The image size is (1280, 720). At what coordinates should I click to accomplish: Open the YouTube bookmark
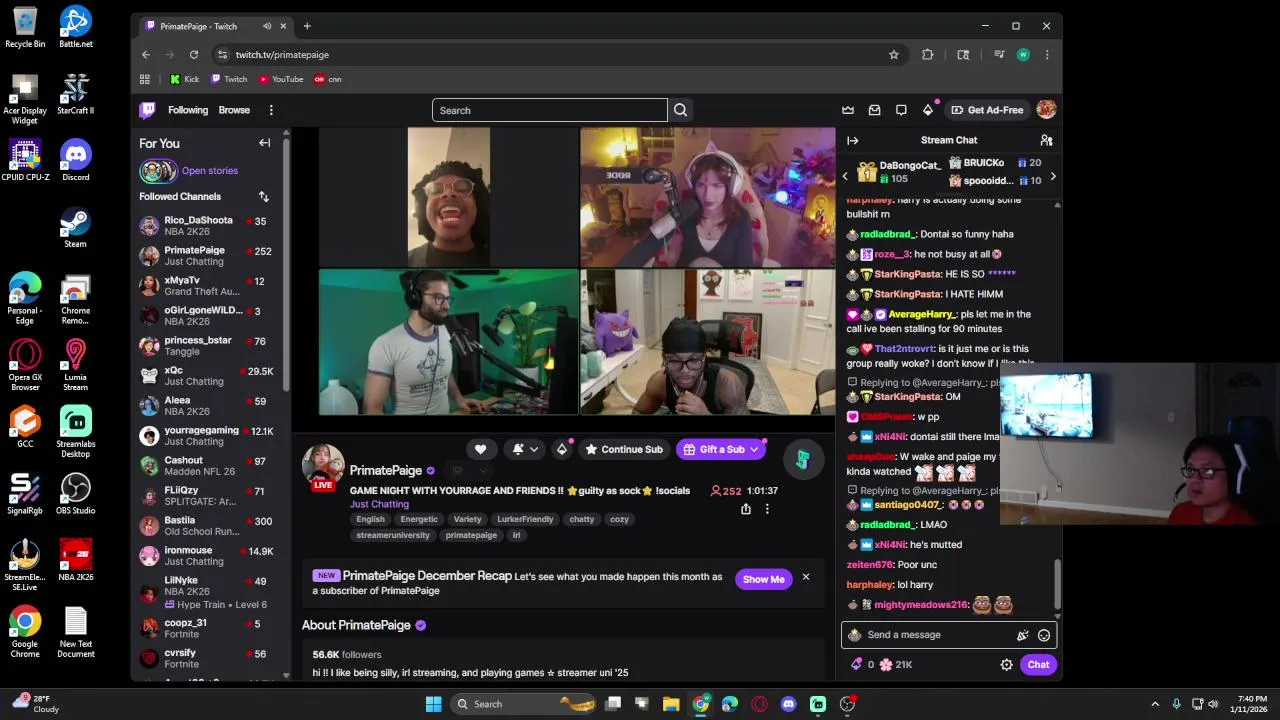pos(280,79)
